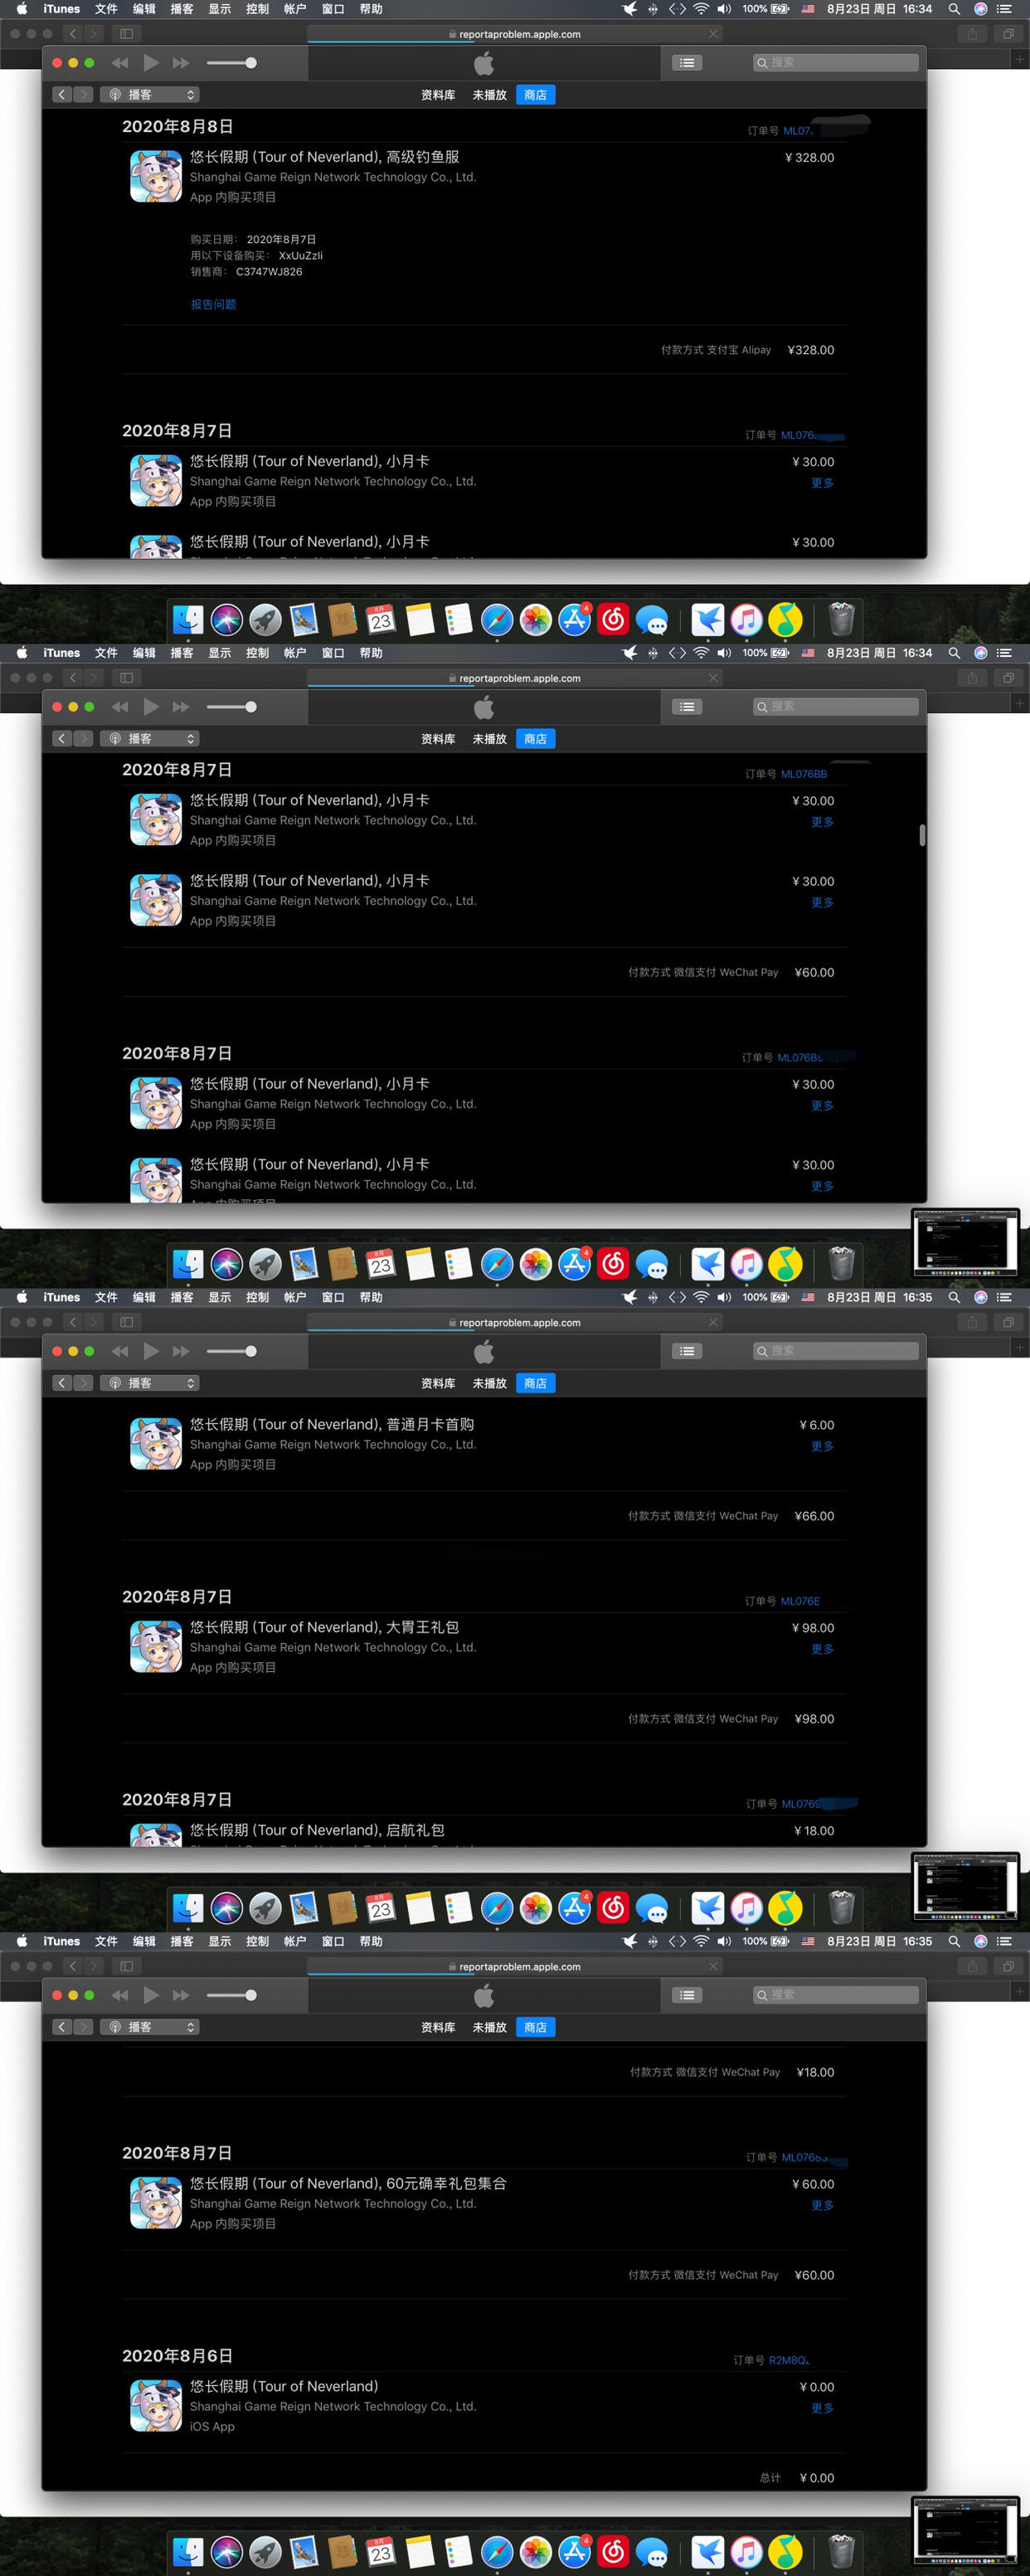
Task: Open Siri in Dock beneath the 大胃王礼包 window
Action: [x=227, y=1908]
